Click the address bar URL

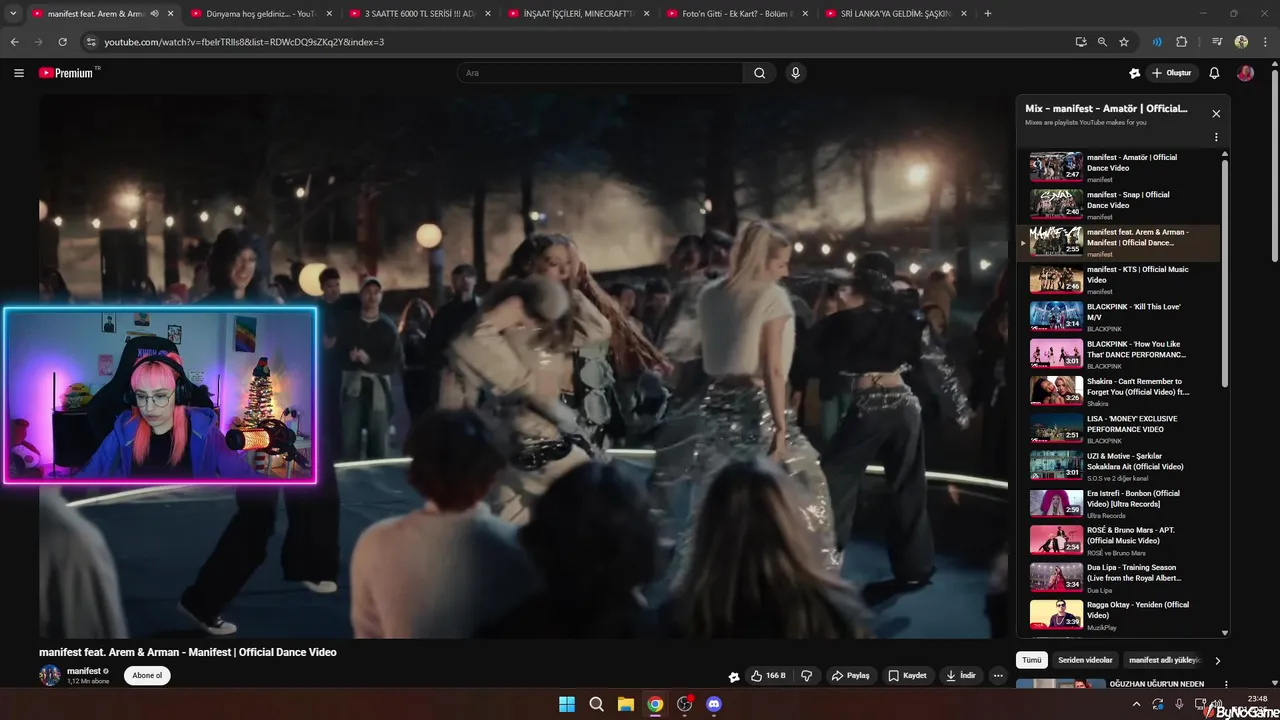(x=244, y=42)
